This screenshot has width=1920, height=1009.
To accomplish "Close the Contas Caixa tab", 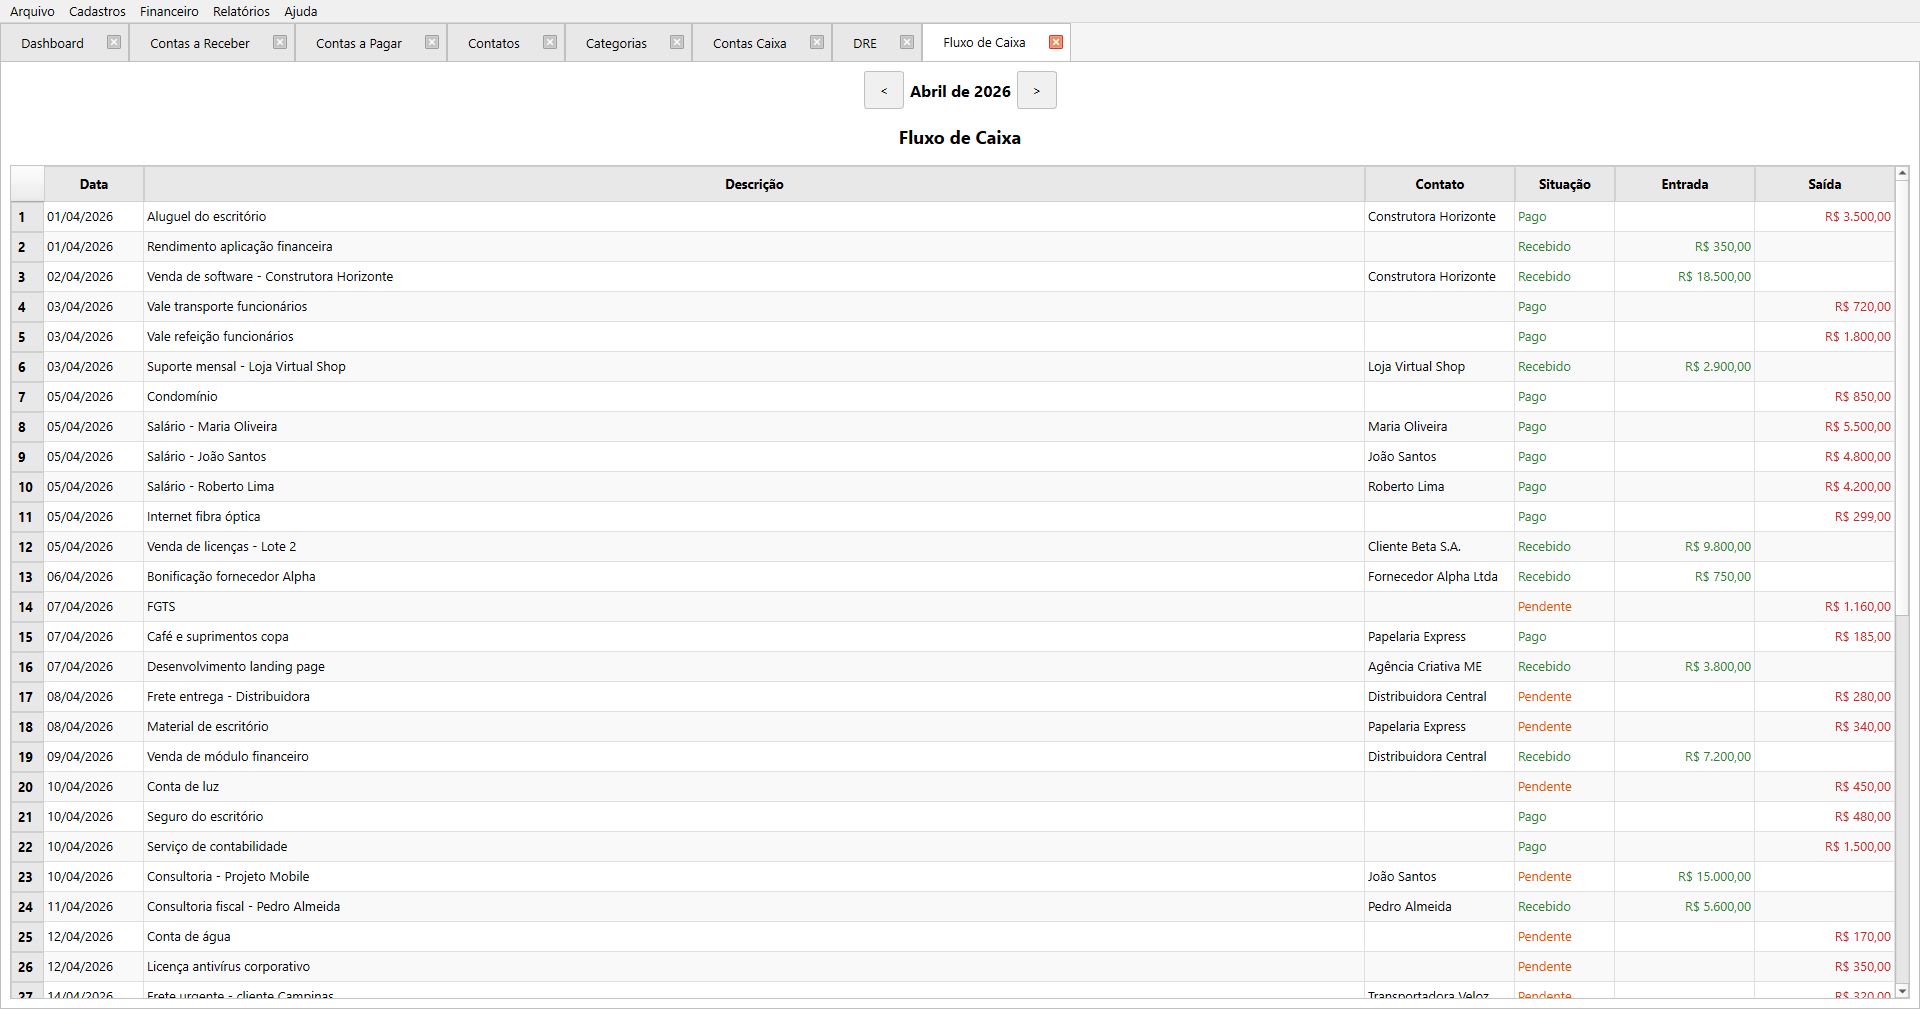I will click(817, 42).
